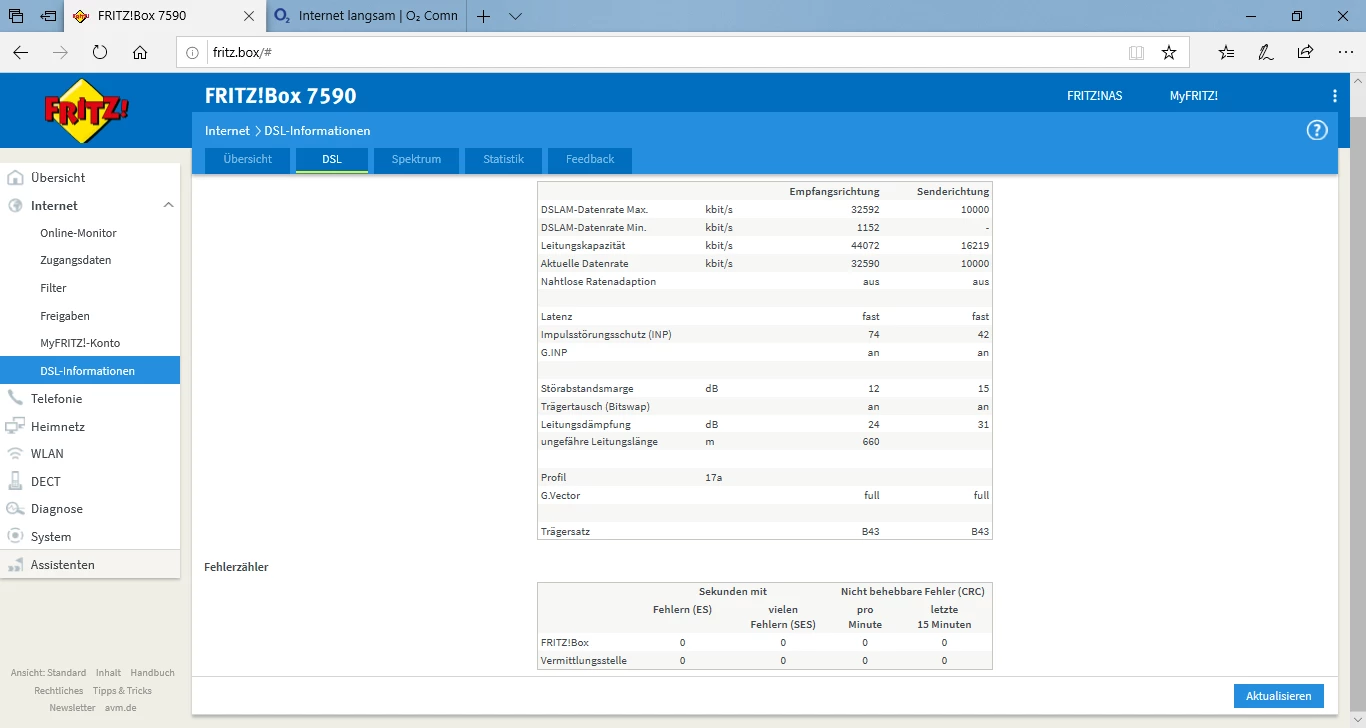Switch to the Spektrum tab
This screenshot has width=1366, height=728.
click(x=416, y=159)
